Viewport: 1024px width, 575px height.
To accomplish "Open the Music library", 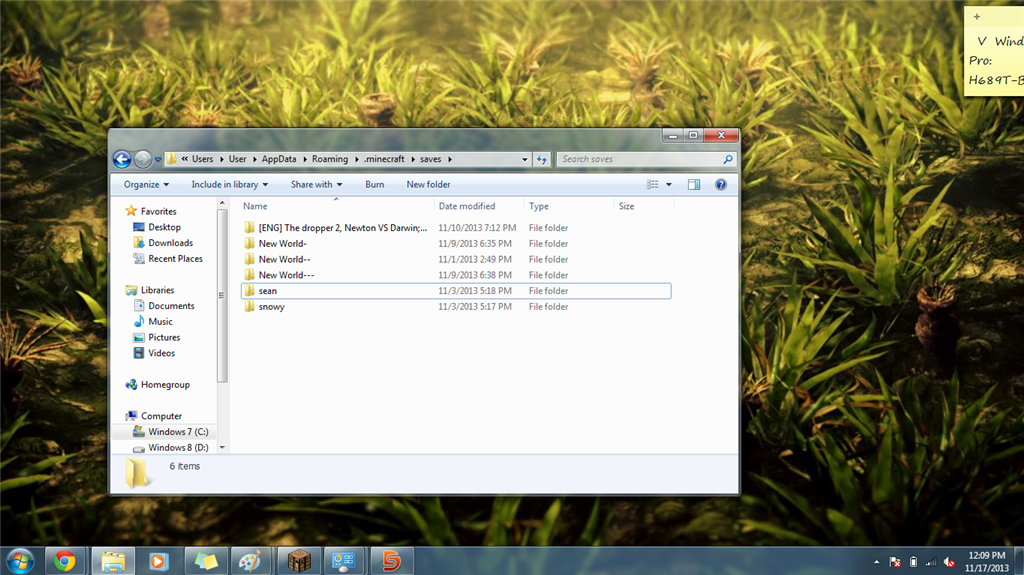I will [x=160, y=321].
